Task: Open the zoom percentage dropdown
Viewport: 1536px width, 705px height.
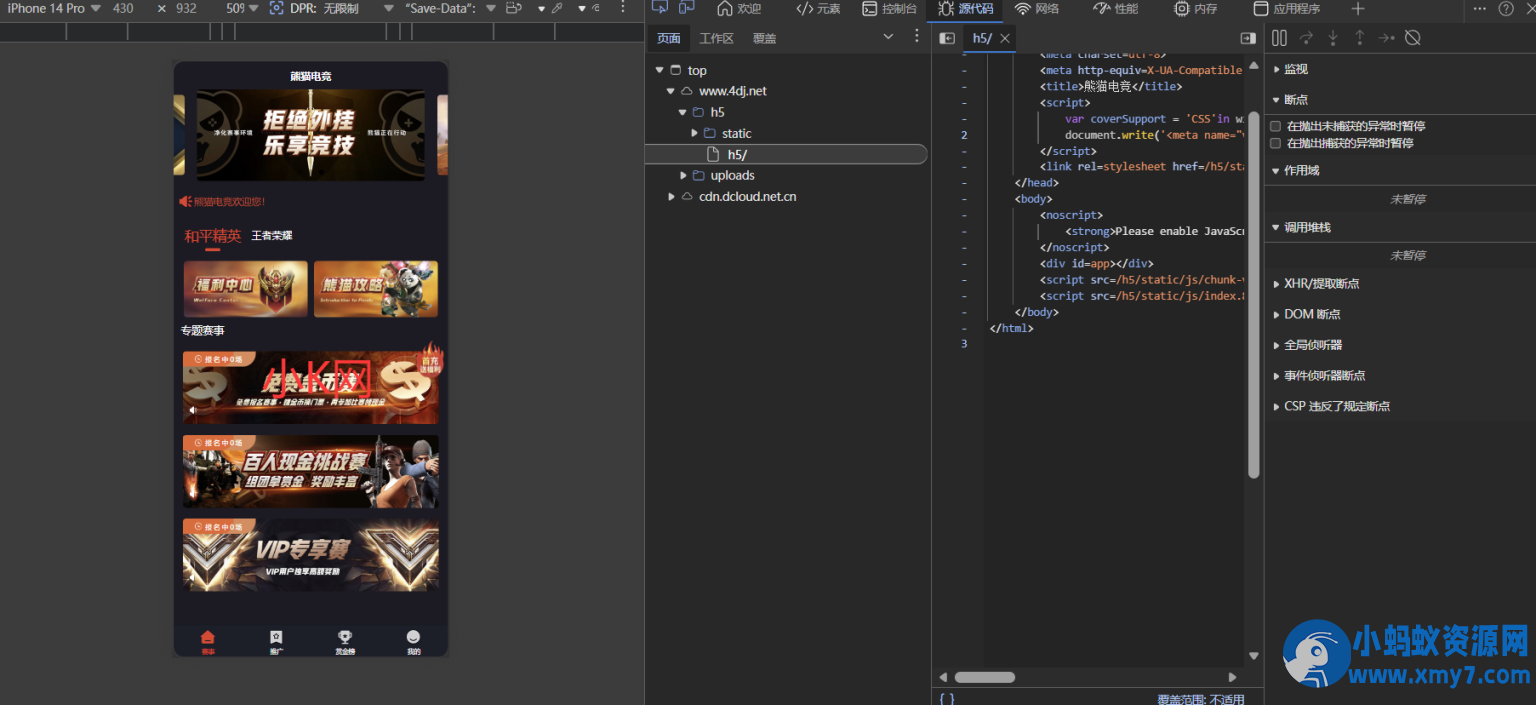Action: coord(241,8)
